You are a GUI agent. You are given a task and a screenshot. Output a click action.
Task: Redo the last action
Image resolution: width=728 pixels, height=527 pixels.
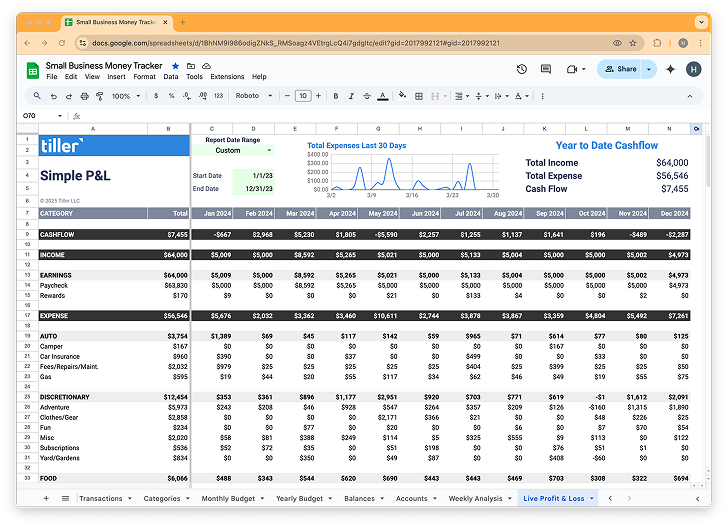[x=69, y=96]
